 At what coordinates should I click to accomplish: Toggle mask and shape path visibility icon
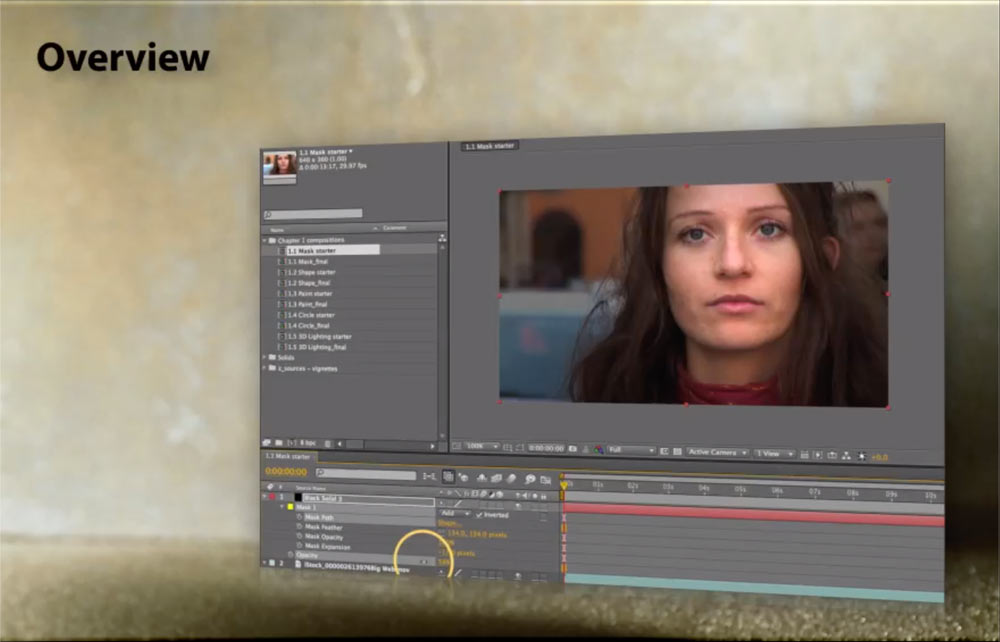[520, 448]
